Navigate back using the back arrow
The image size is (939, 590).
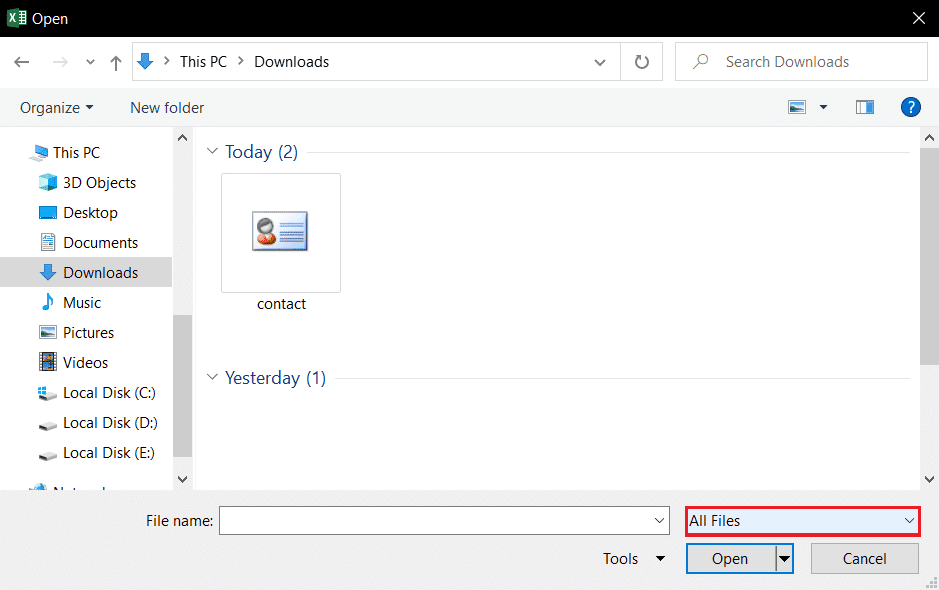(x=21, y=61)
